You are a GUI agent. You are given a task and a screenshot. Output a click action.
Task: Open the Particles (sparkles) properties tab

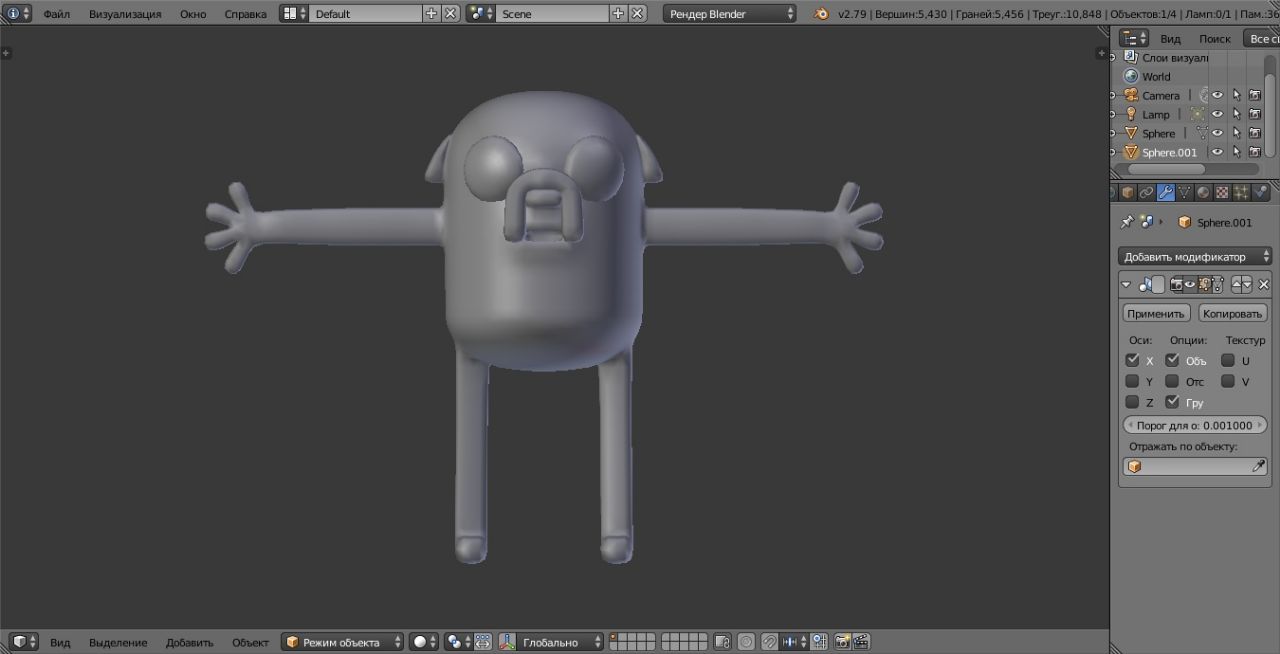point(1241,192)
